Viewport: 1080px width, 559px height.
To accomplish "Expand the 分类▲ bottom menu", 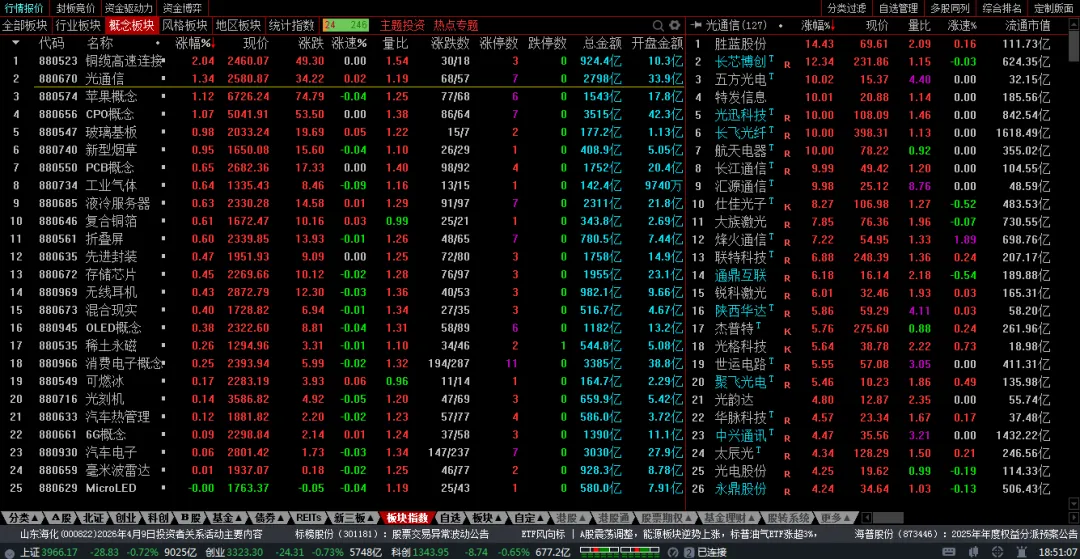I will (21, 518).
